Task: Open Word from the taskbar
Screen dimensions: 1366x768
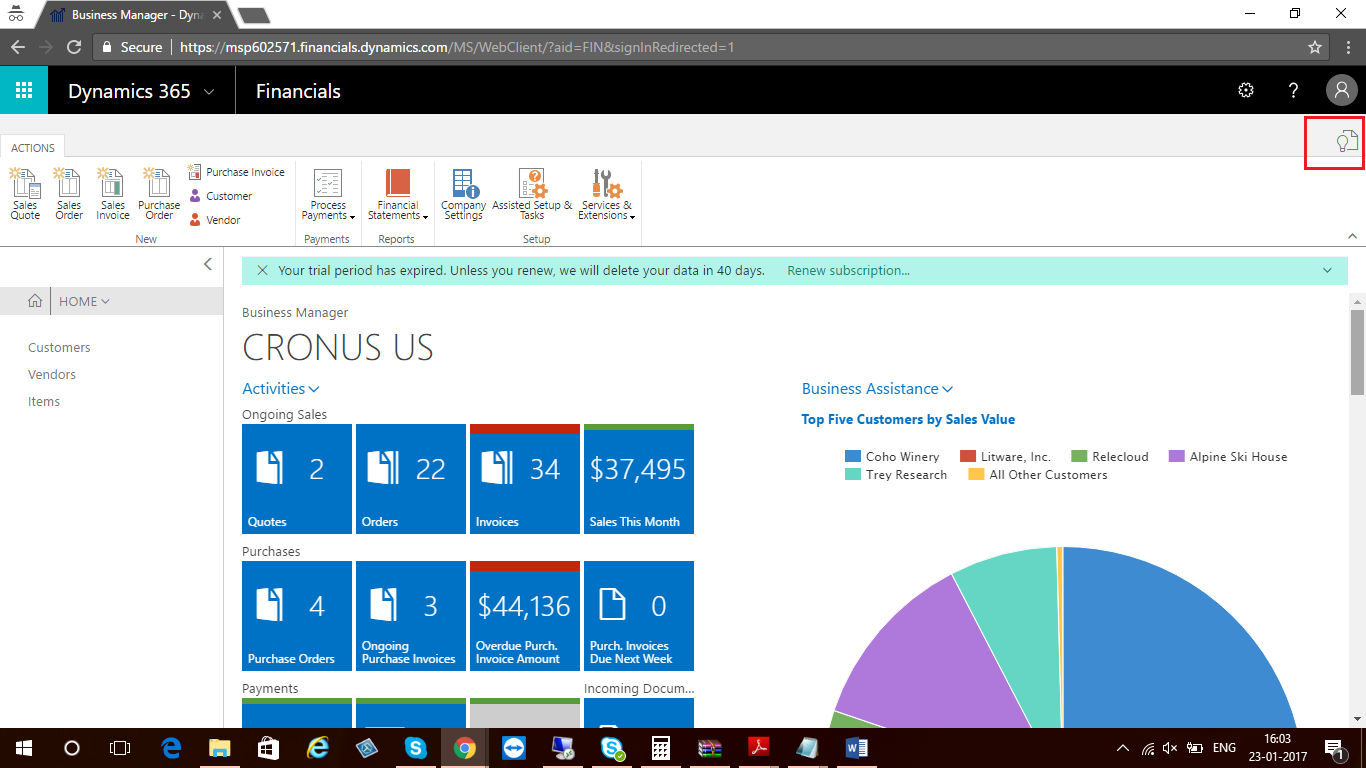Action: [856, 748]
